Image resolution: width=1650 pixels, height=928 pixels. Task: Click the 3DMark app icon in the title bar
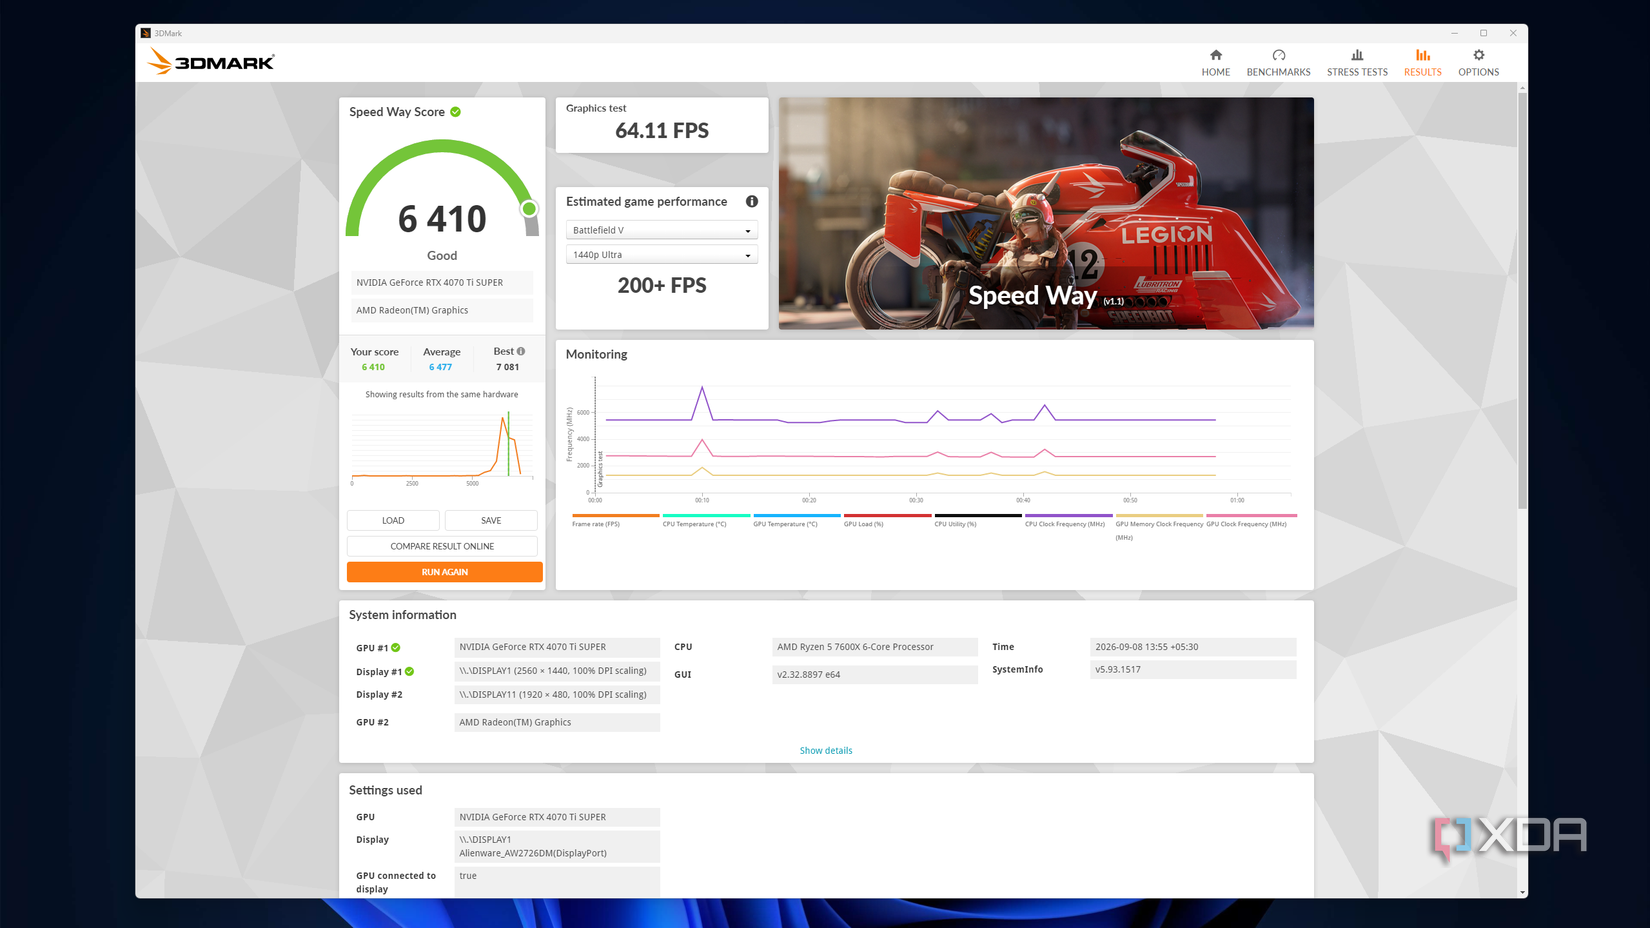click(x=146, y=33)
